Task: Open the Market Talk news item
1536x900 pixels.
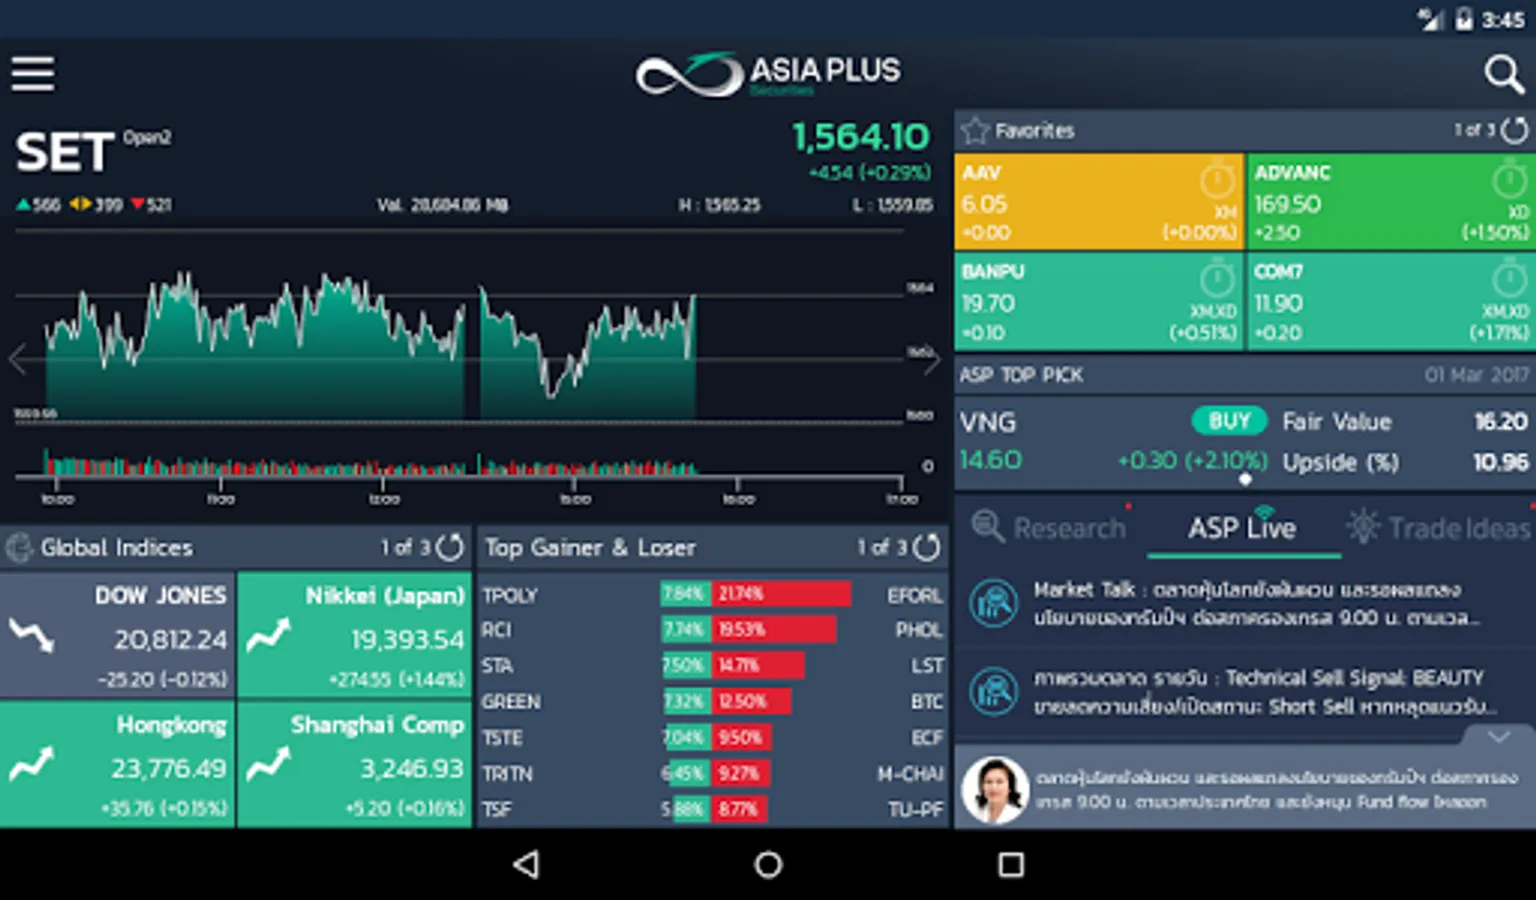Action: click(1245, 604)
